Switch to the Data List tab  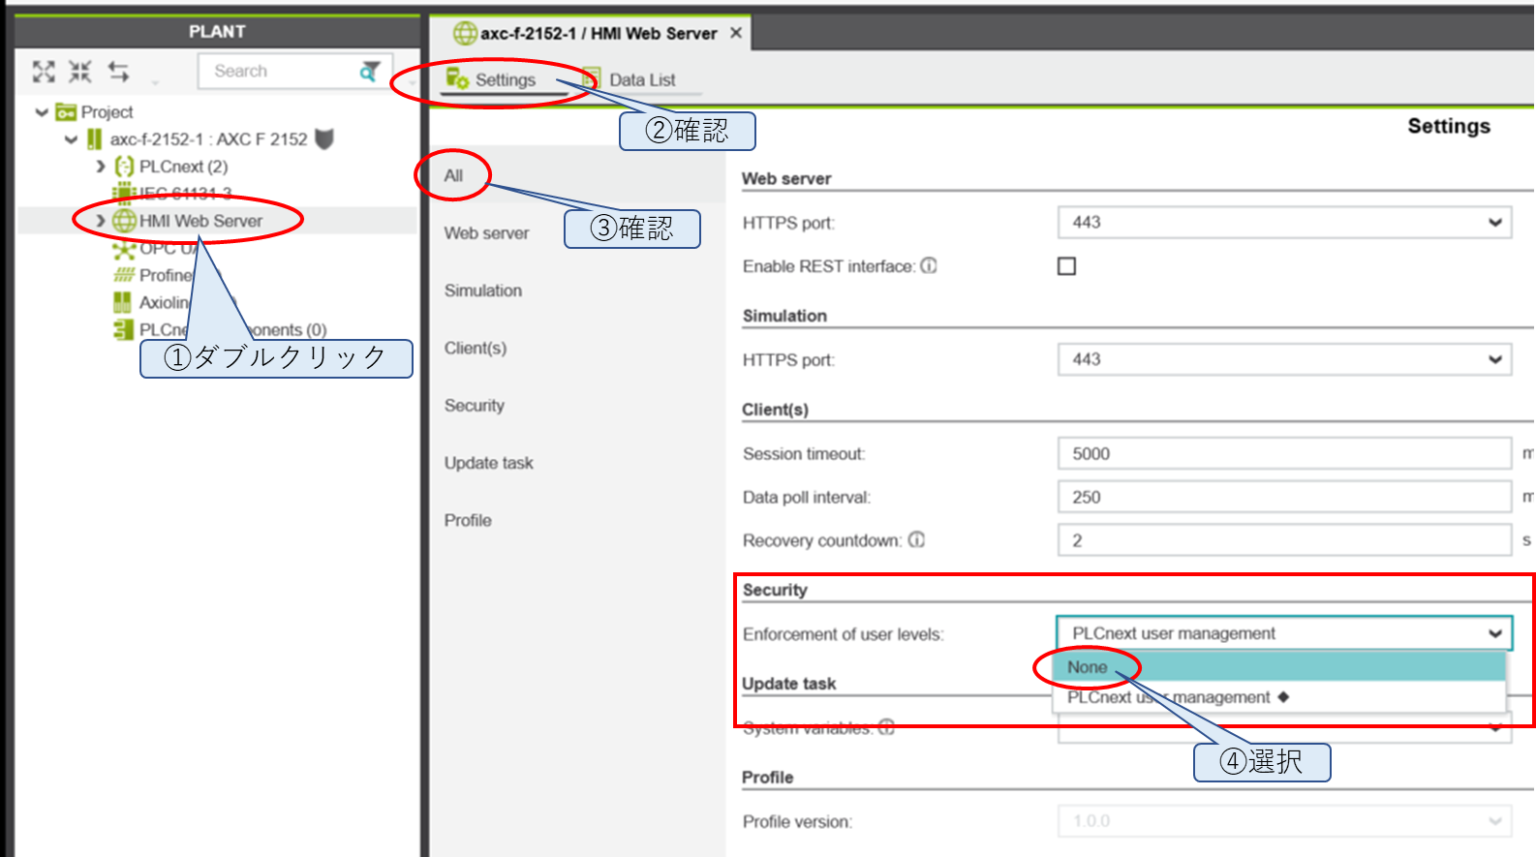coord(641,80)
